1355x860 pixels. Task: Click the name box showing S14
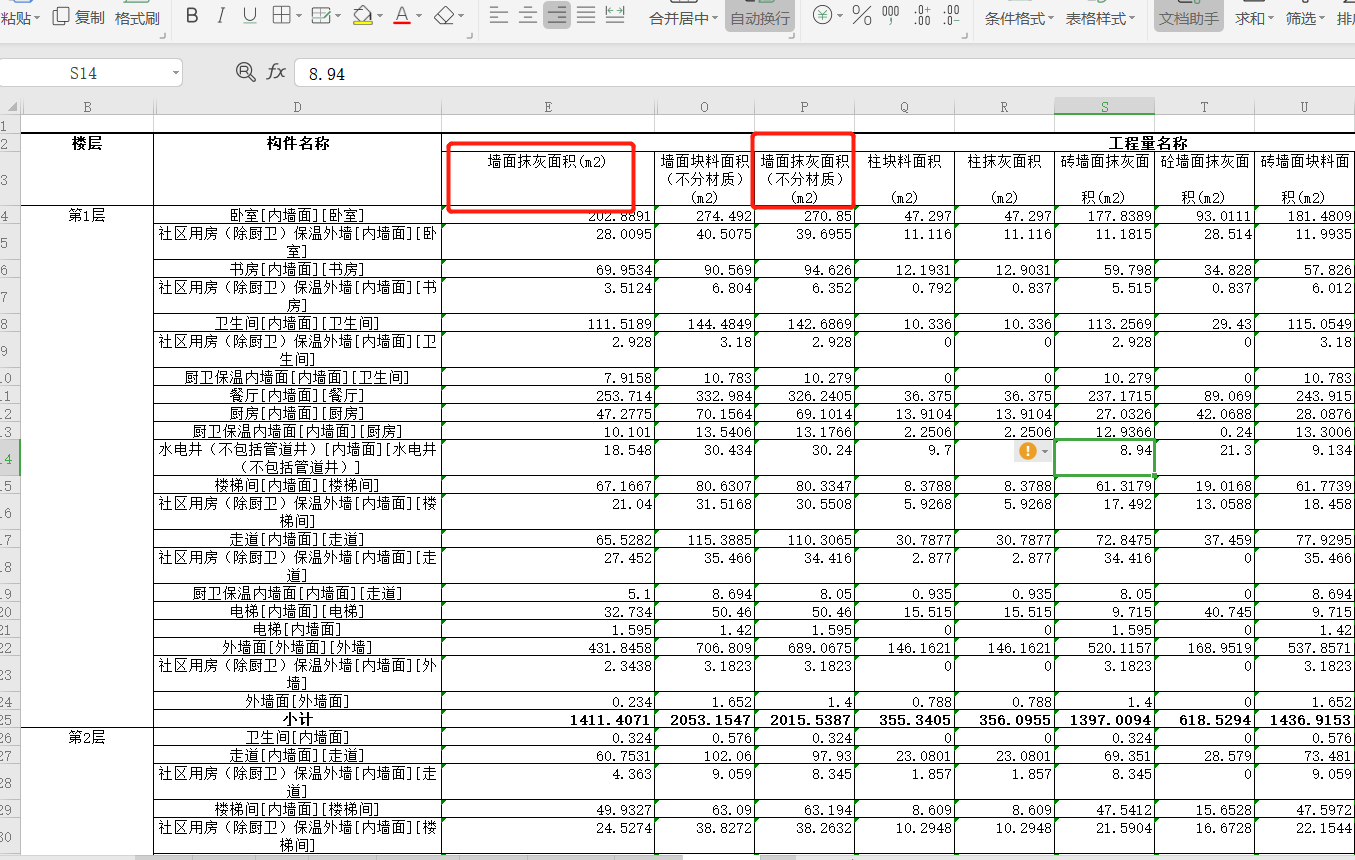click(84, 73)
